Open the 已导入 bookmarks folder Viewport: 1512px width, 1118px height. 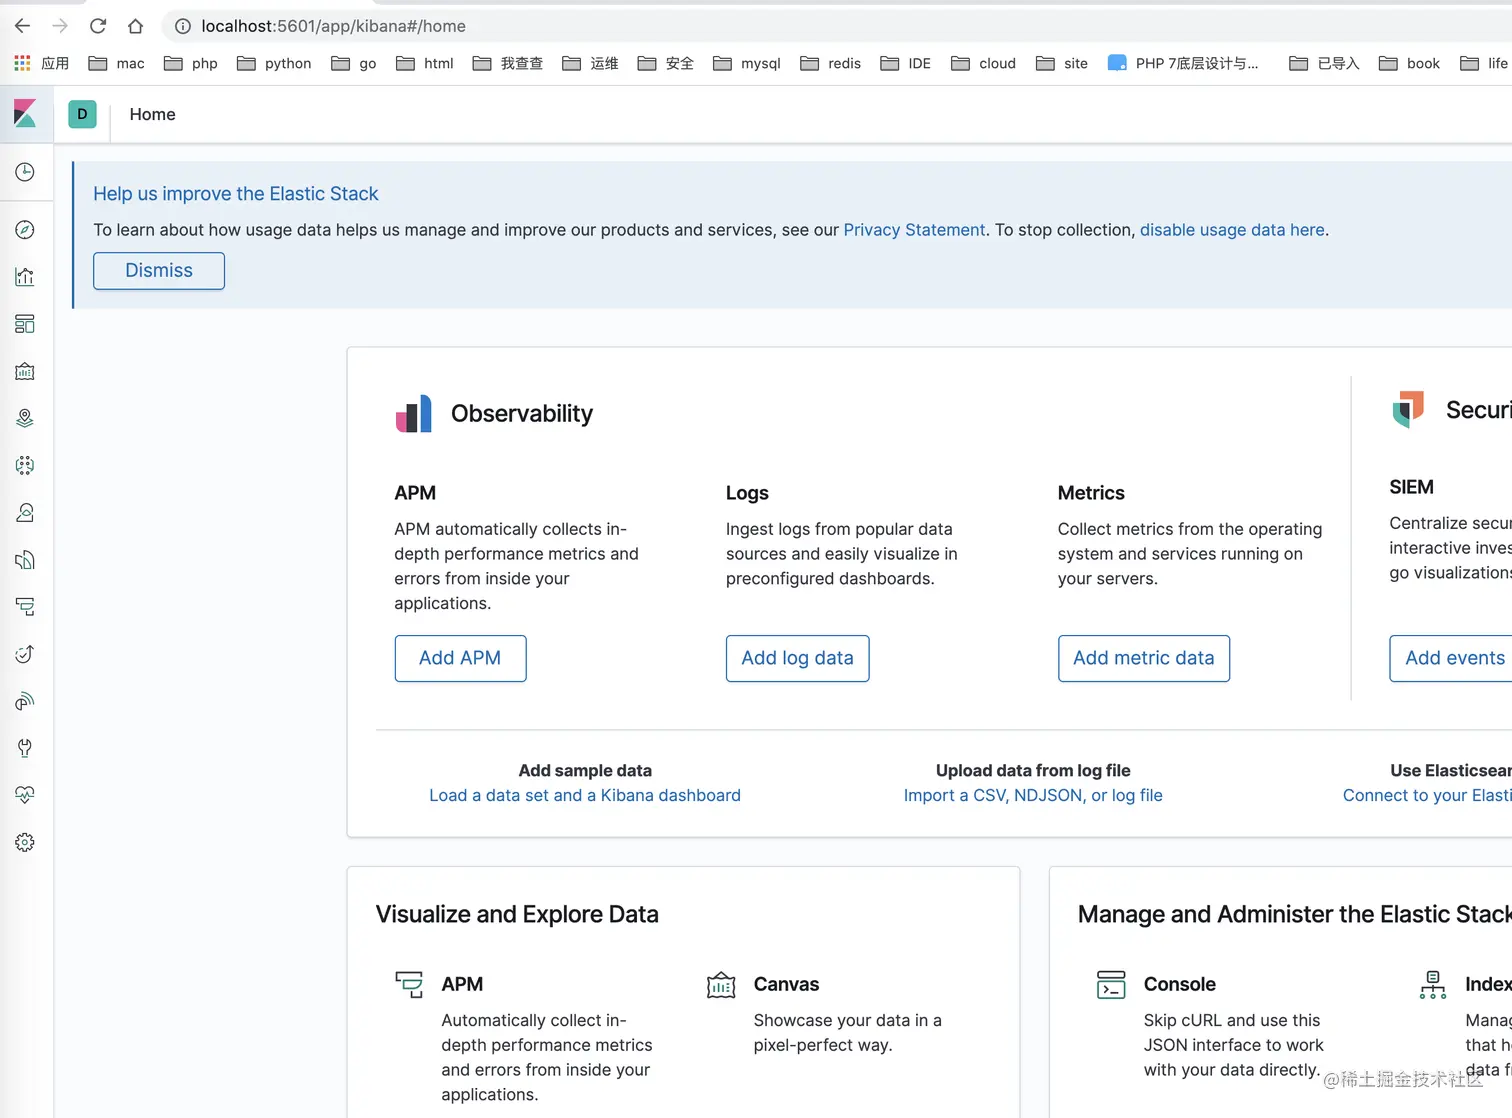(x=1325, y=63)
